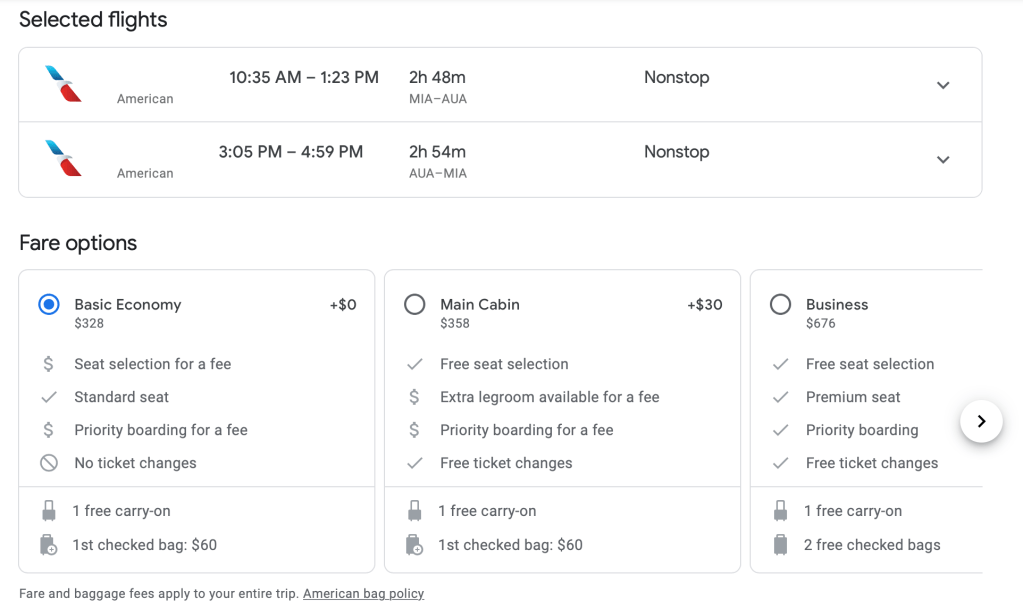1023x616 pixels.
Task: Click the Main Cabin +$30 price difference
Action: pos(704,305)
